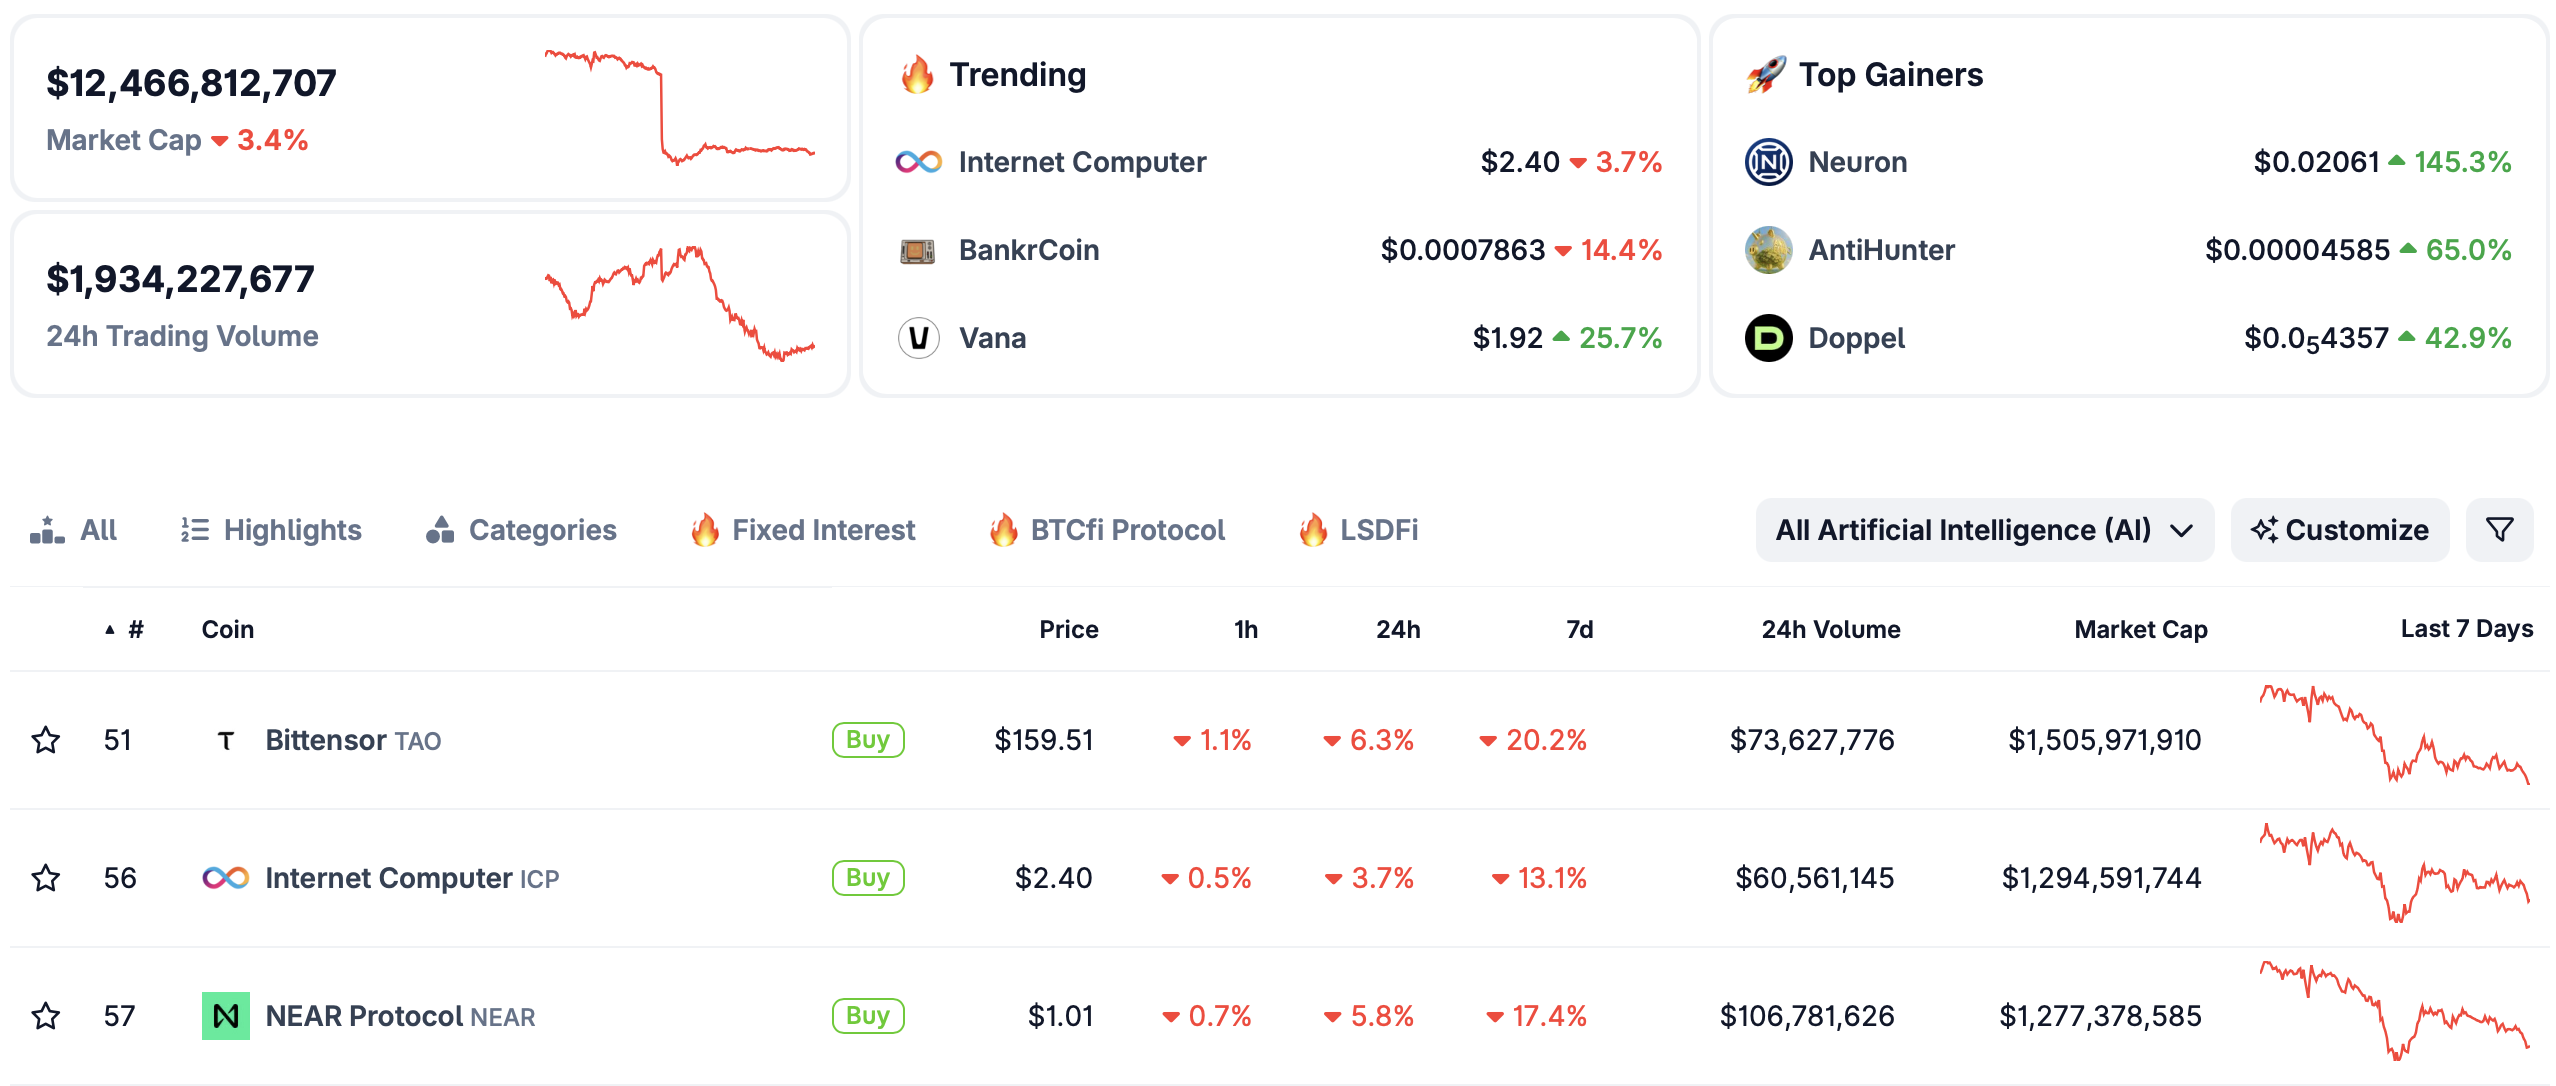Click the Doppel coin icon
This screenshot has width=2556, height=1086.
(x=1768, y=338)
